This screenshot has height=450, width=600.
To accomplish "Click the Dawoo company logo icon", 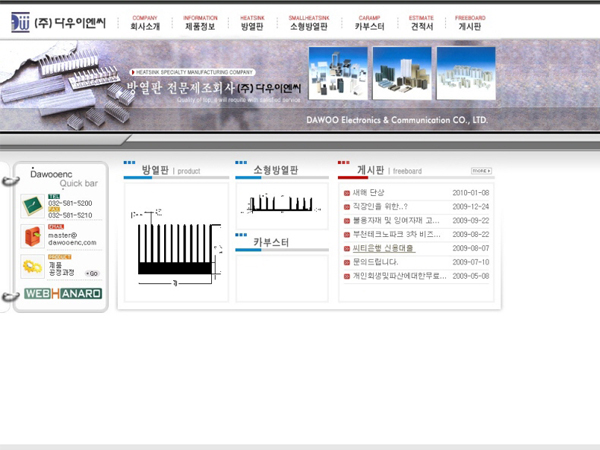I will coord(16,22).
